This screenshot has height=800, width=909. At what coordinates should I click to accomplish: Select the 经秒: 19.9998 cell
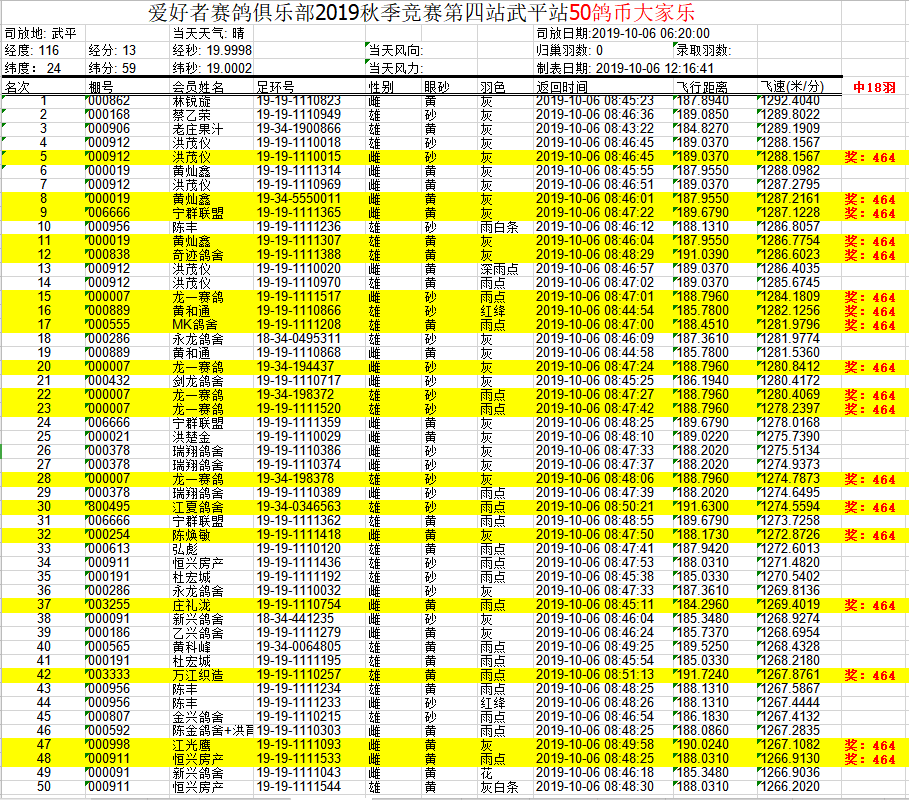(212, 50)
